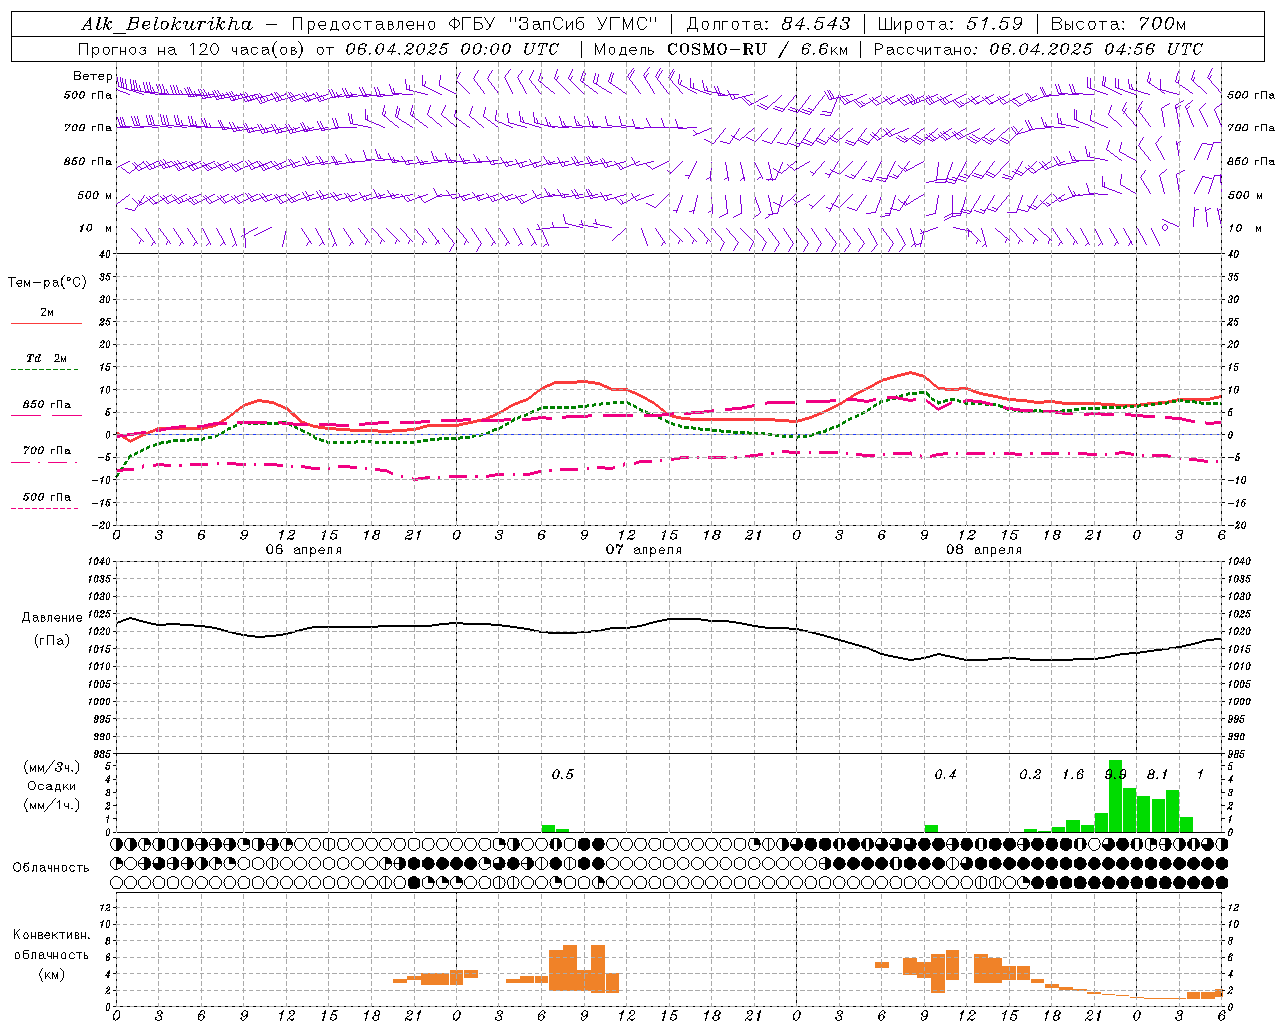Select 'Прогноз на 120 часа(ов)' forecast line
1280x1024 pixels.
tap(192, 49)
